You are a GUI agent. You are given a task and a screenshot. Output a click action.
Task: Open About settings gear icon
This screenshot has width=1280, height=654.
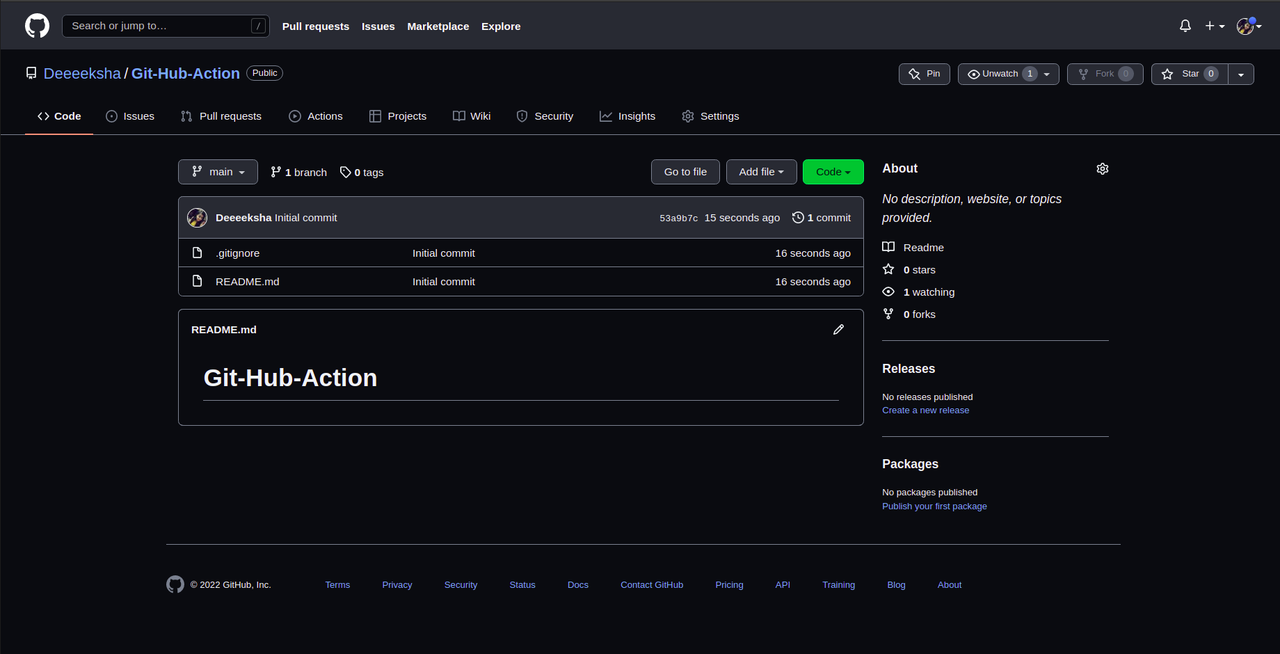point(1102,169)
